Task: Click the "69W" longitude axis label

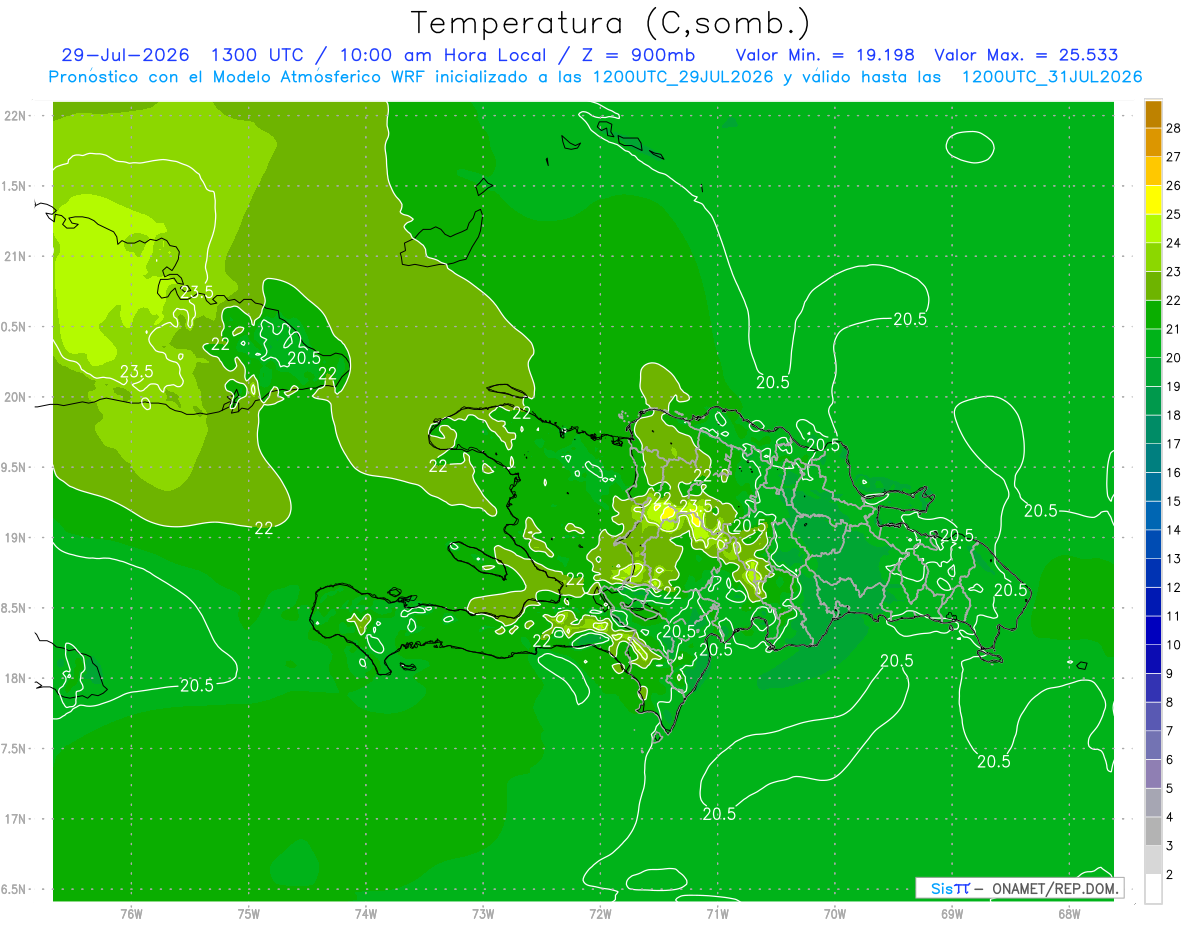Action: pyautogui.click(x=952, y=913)
